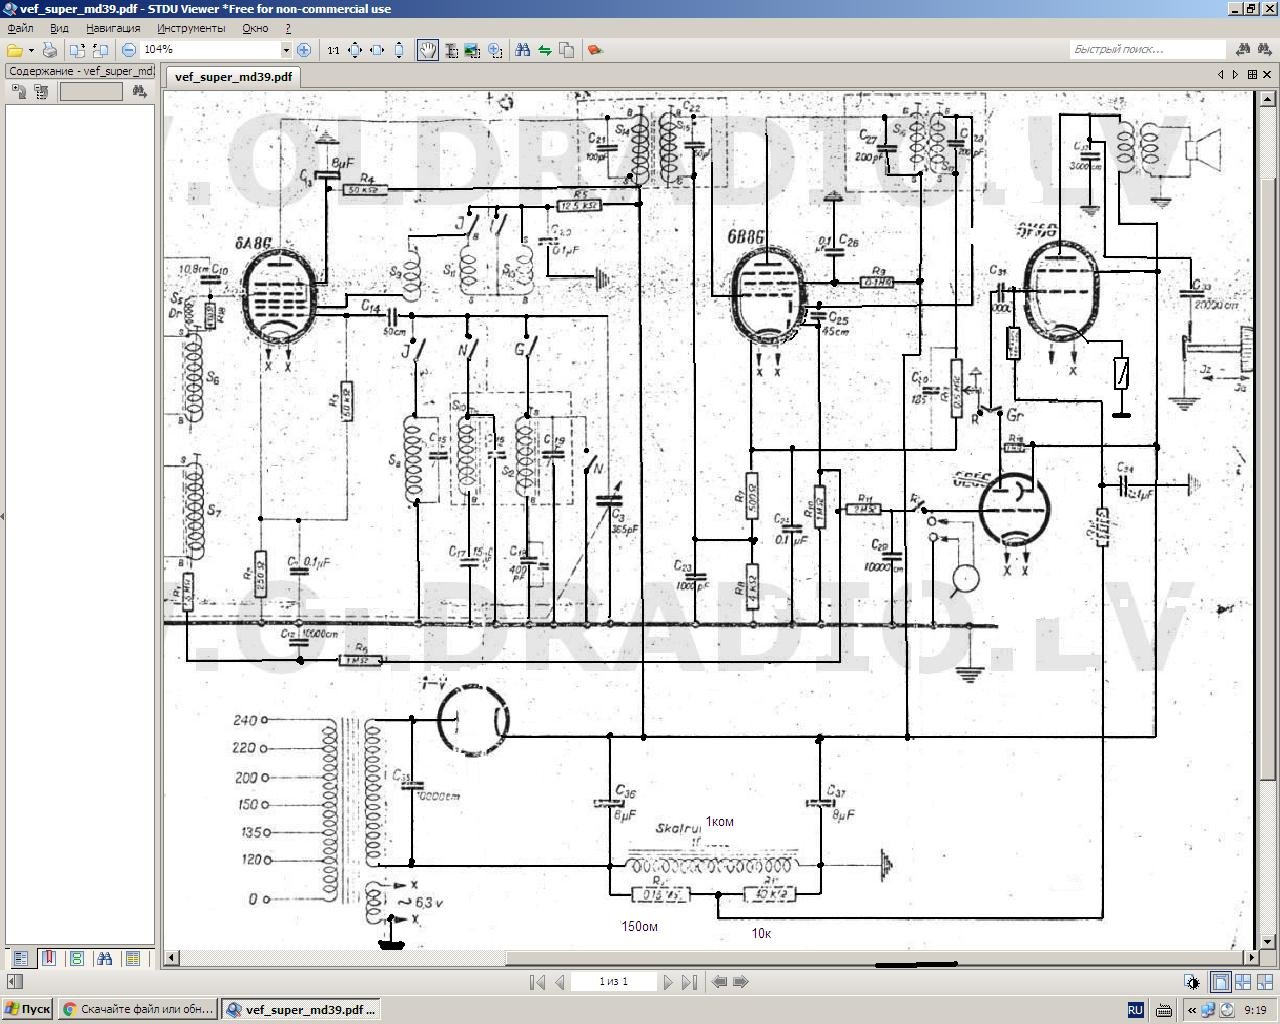
Task: Click the Print icon in the toolbar
Action: coord(49,50)
